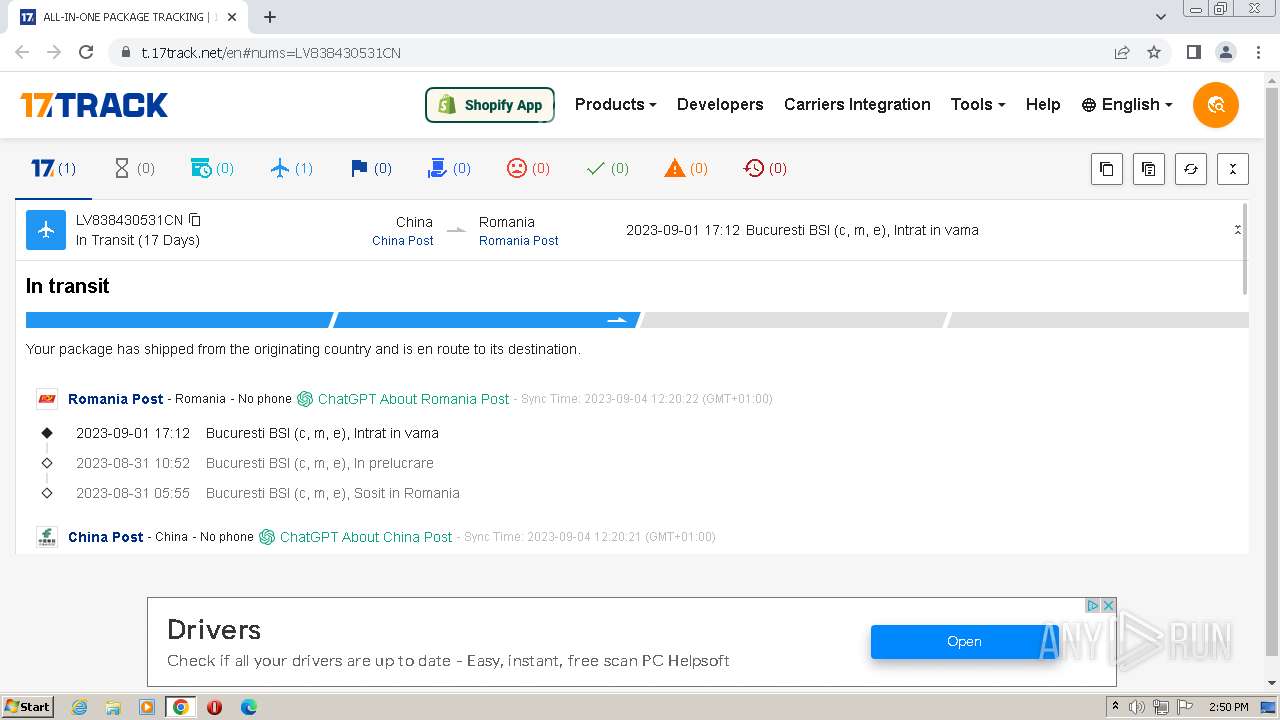Select the Info Received filter tab
This screenshot has height=720, width=1280.
click(x=212, y=168)
